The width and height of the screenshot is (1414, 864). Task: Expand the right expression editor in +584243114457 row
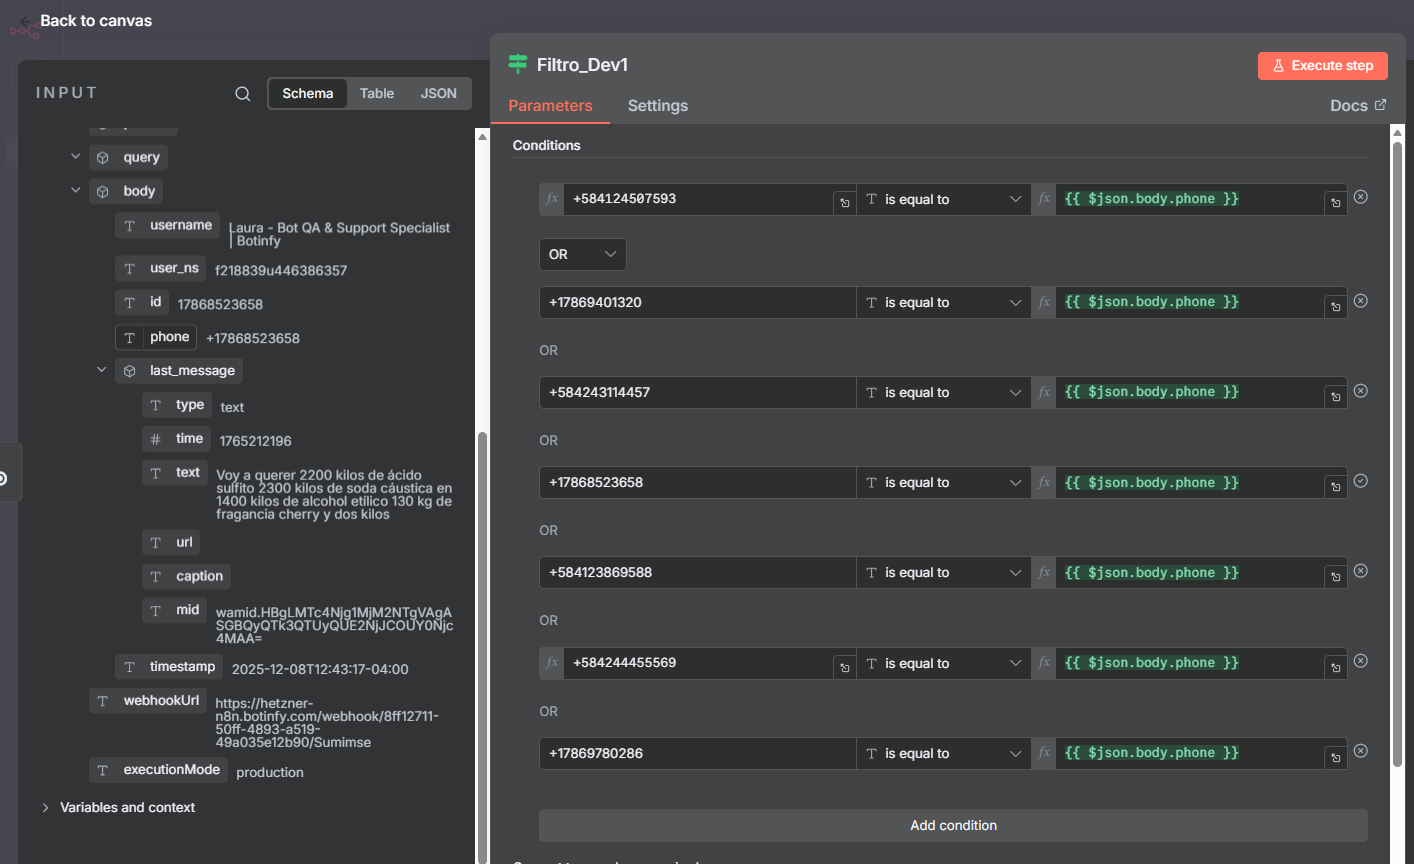(x=1335, y=397)
